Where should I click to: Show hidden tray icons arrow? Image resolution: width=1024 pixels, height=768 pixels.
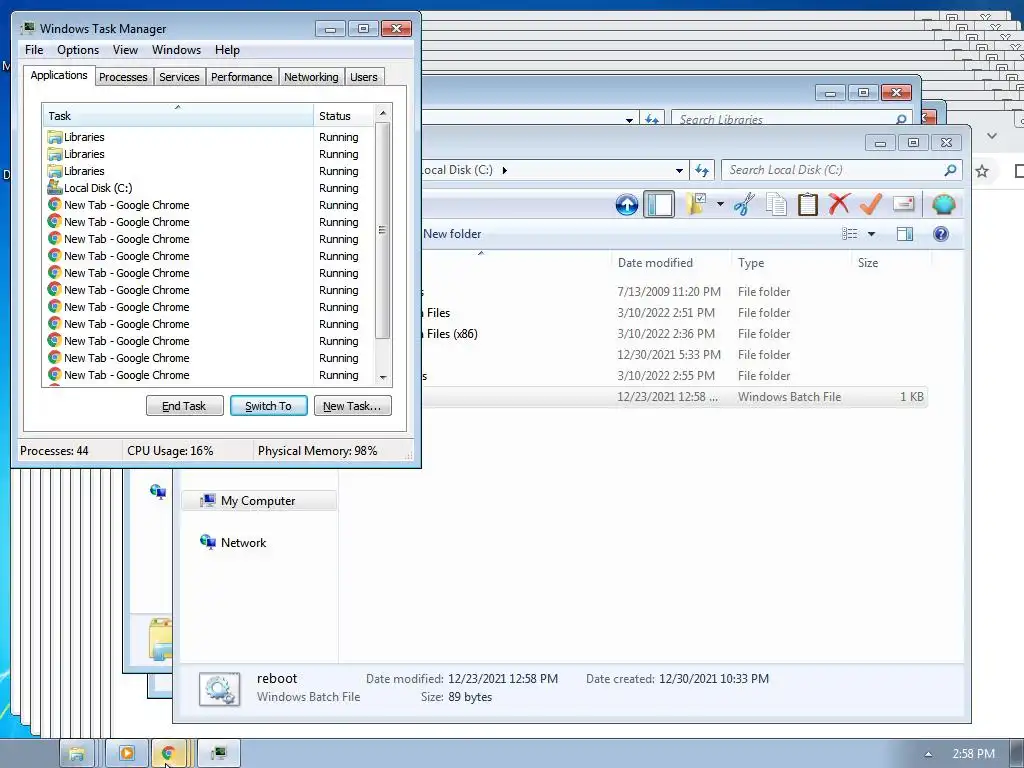point(928,754)
